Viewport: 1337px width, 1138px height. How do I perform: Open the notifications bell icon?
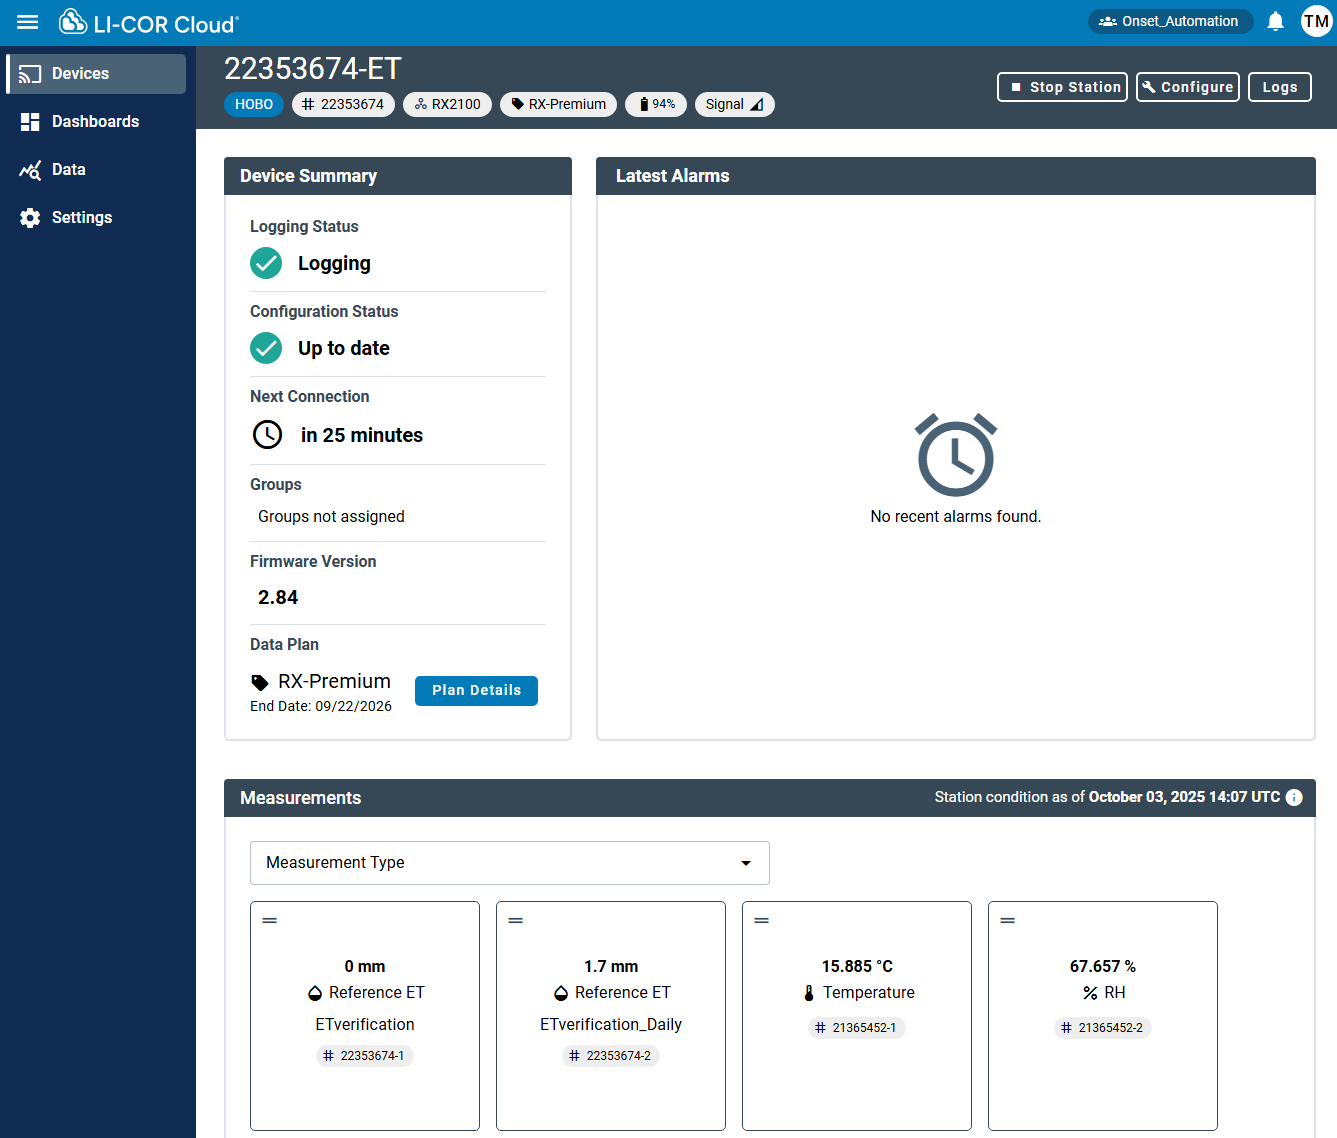coord(1275,21)
